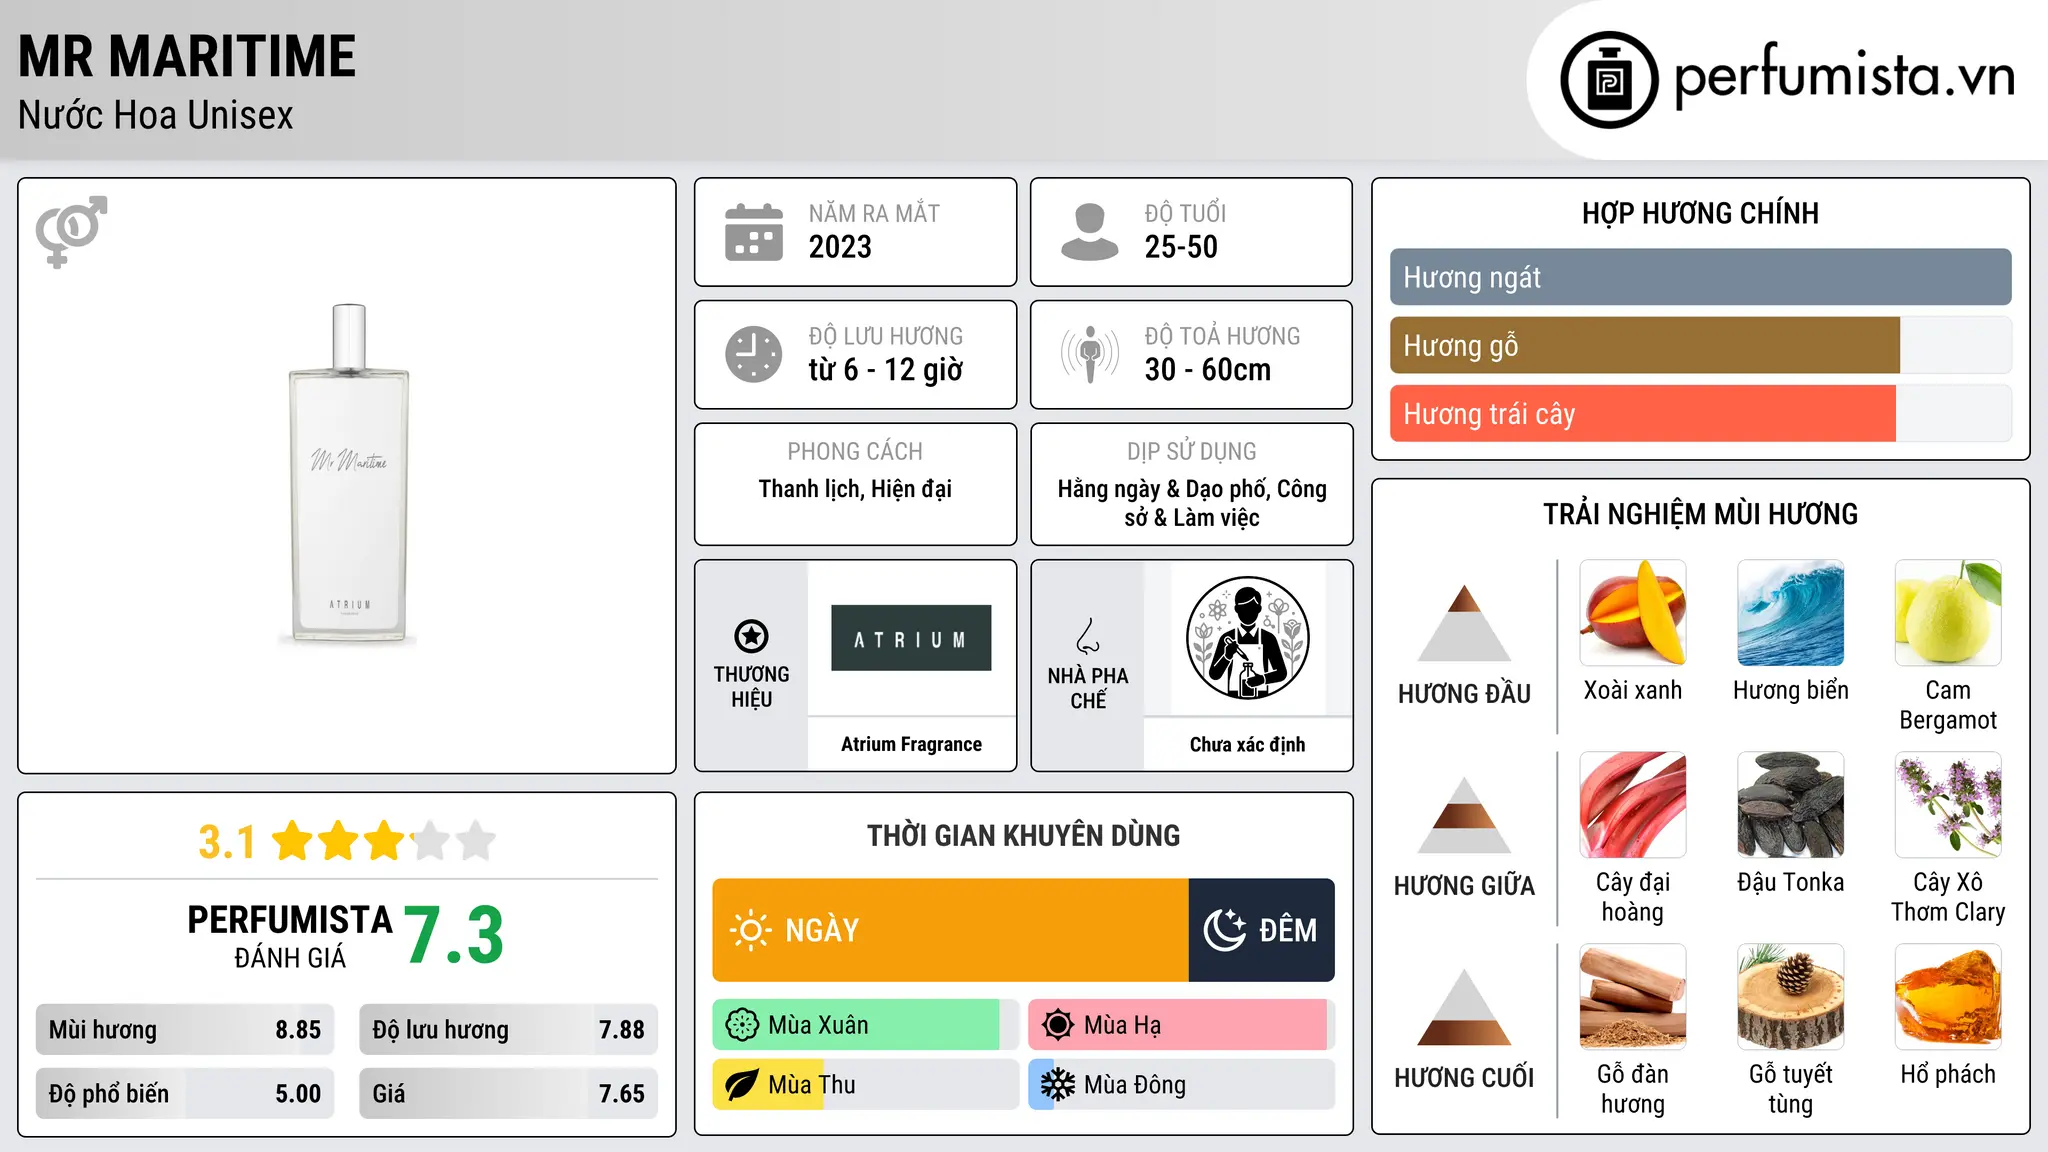Click the MR MARITIME title
This screenshot has height=1152, width=2048.
[x=187, y=56]
